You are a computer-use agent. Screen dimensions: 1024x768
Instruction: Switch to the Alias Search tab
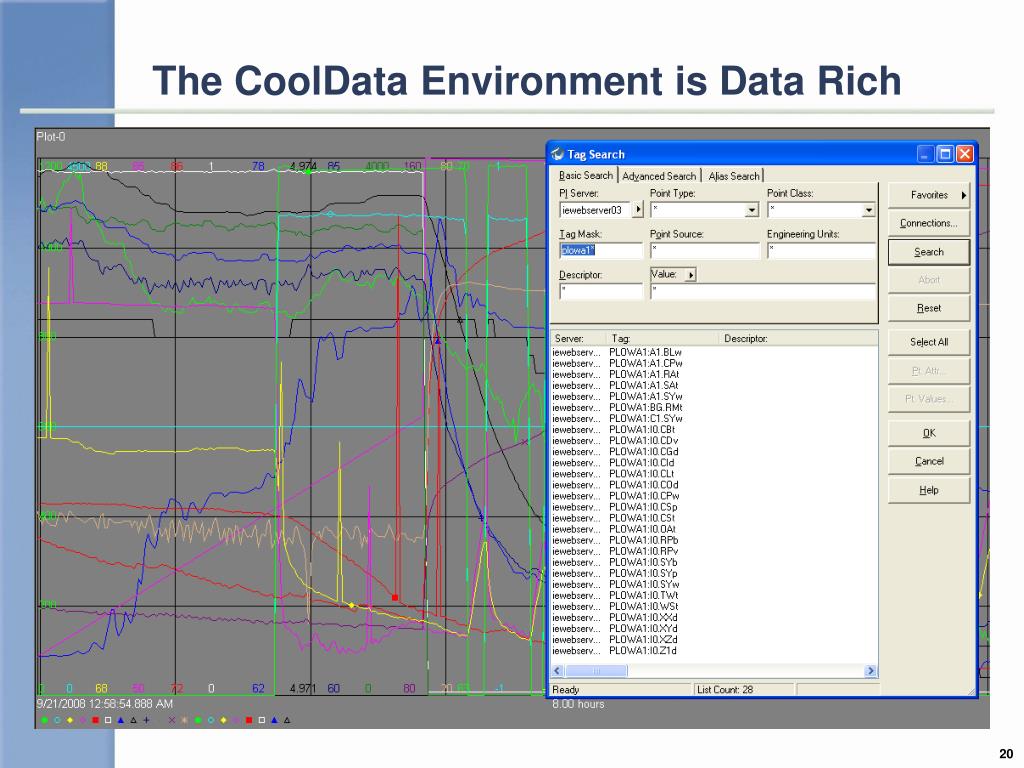click(734, 176)
